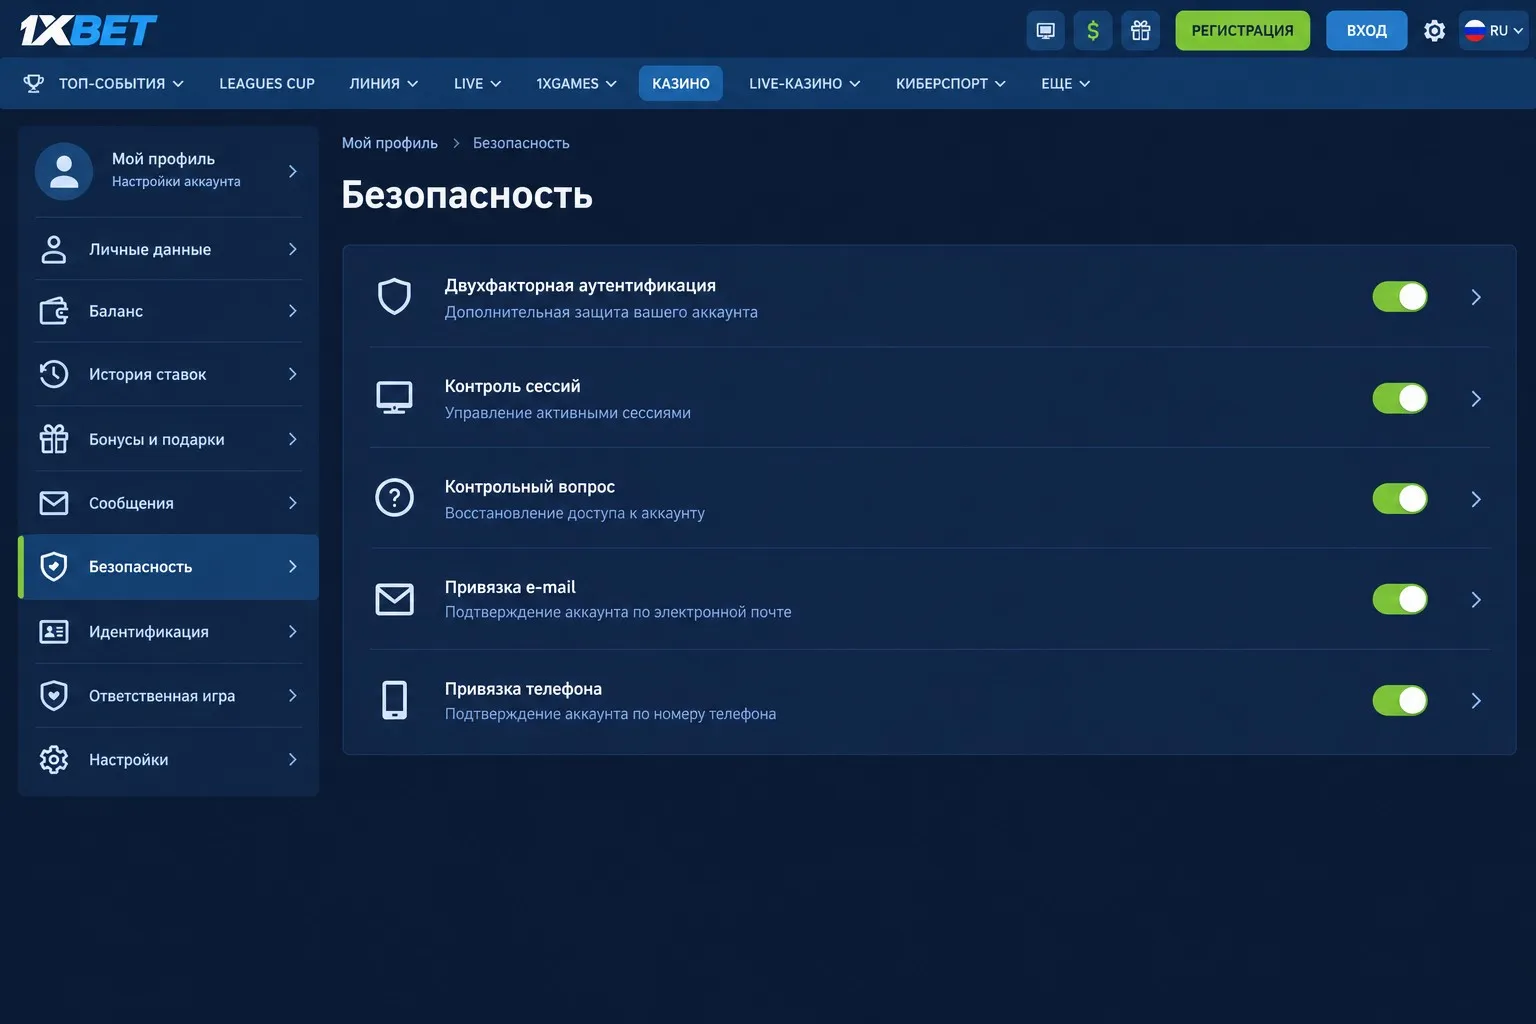Click the Настройки gear icon in sidebar
The image size is (1536, 1024).
[54, 760]
